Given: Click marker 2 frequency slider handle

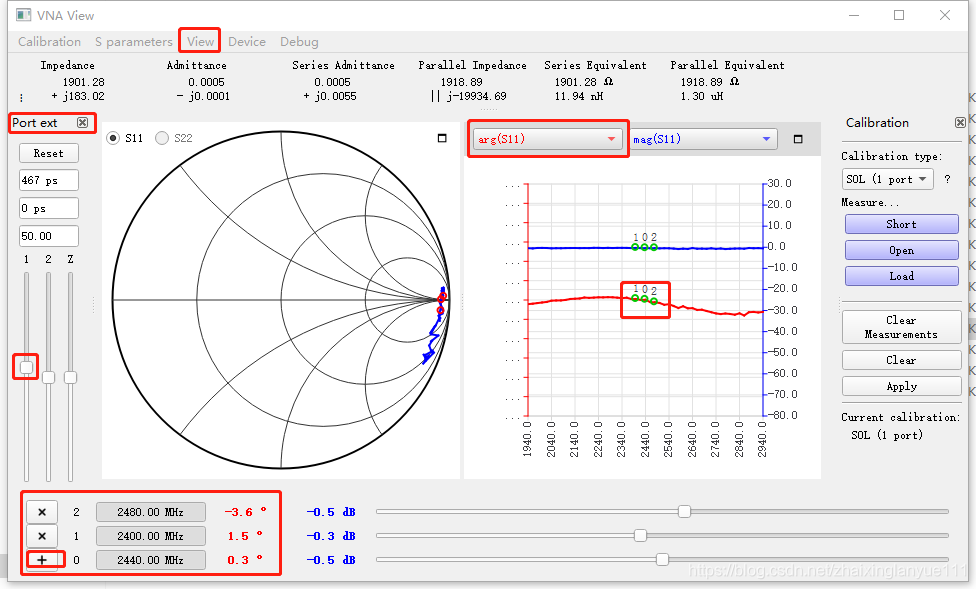Looking at the screenshot, I should coord(684,511).
